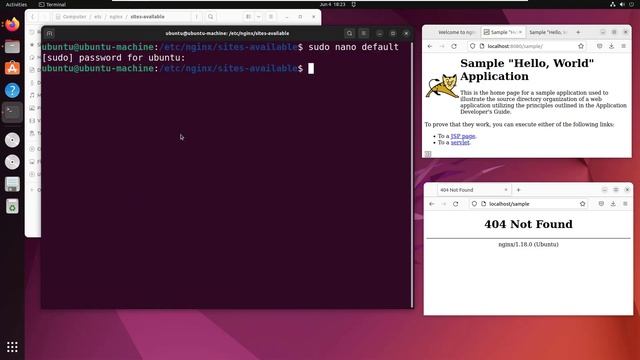Open the servlet link

460,142
